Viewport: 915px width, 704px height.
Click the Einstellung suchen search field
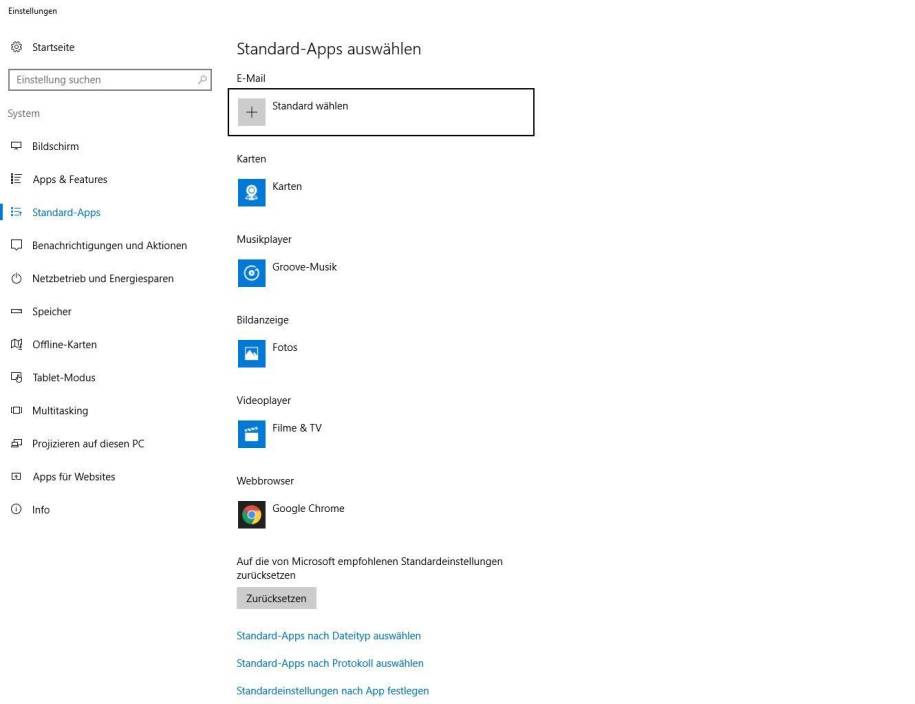(110, 78)
